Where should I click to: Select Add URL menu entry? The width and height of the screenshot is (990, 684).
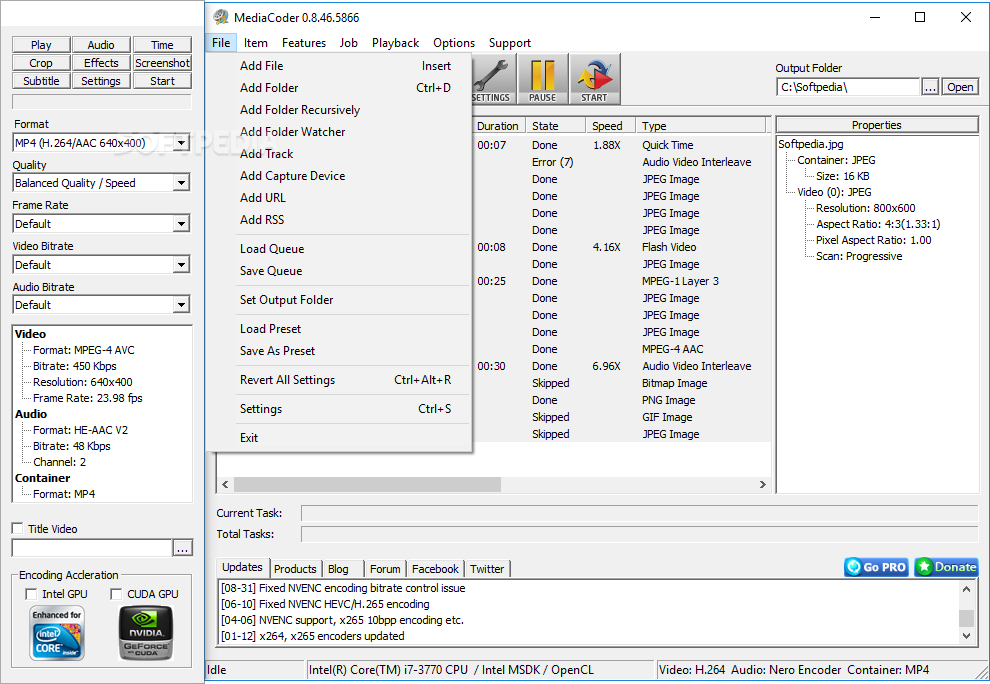[x=340, y=198]
